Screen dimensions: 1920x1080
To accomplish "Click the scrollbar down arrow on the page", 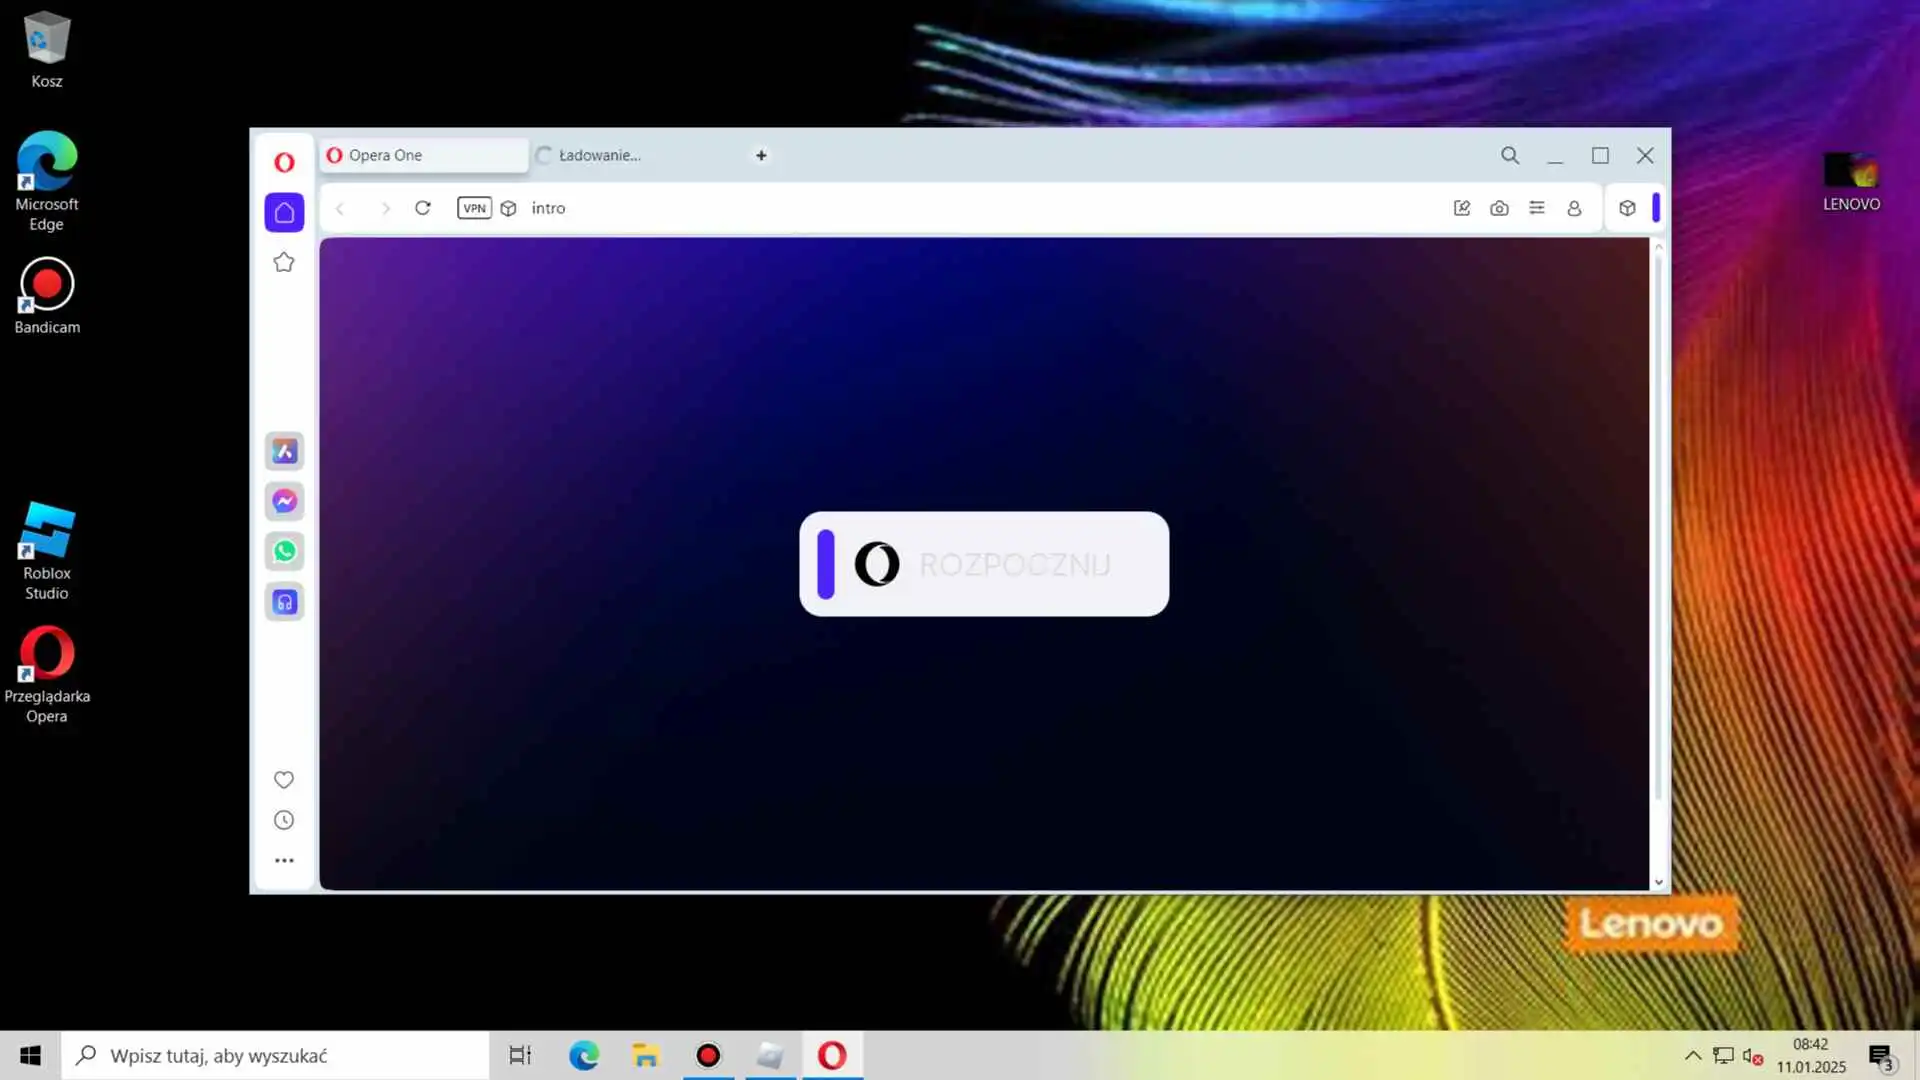I will click(x=1658, y=882).
